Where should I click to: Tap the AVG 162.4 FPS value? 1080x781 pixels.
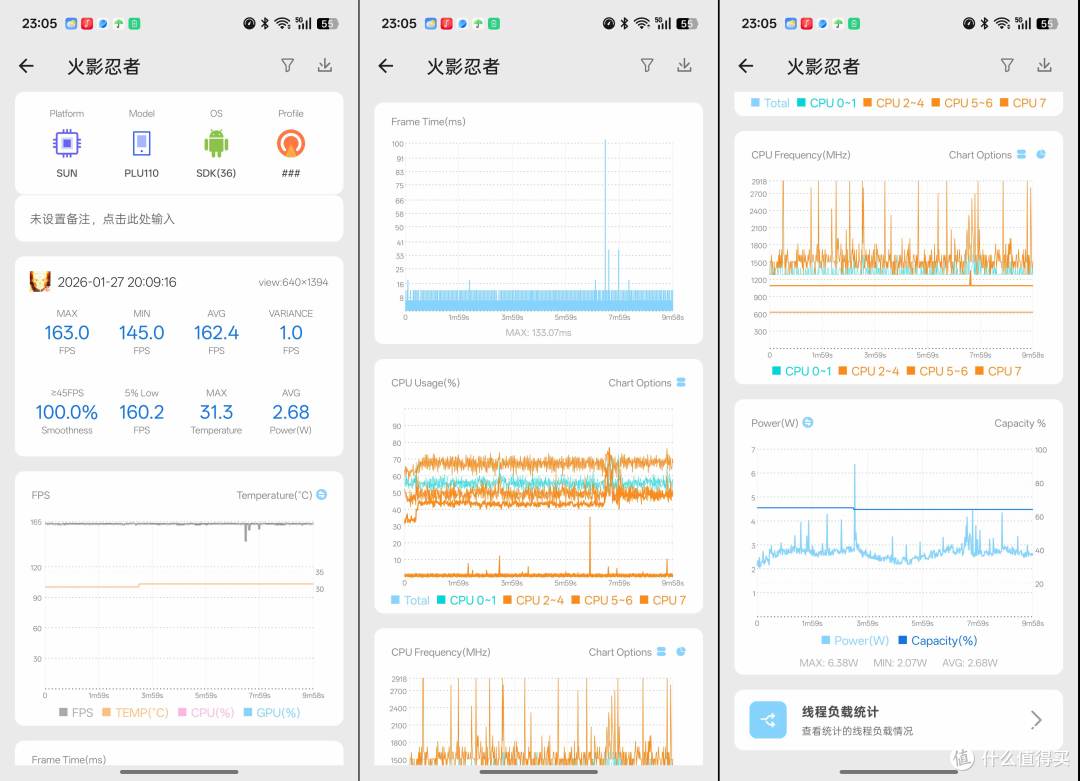(x=216, y=333)
